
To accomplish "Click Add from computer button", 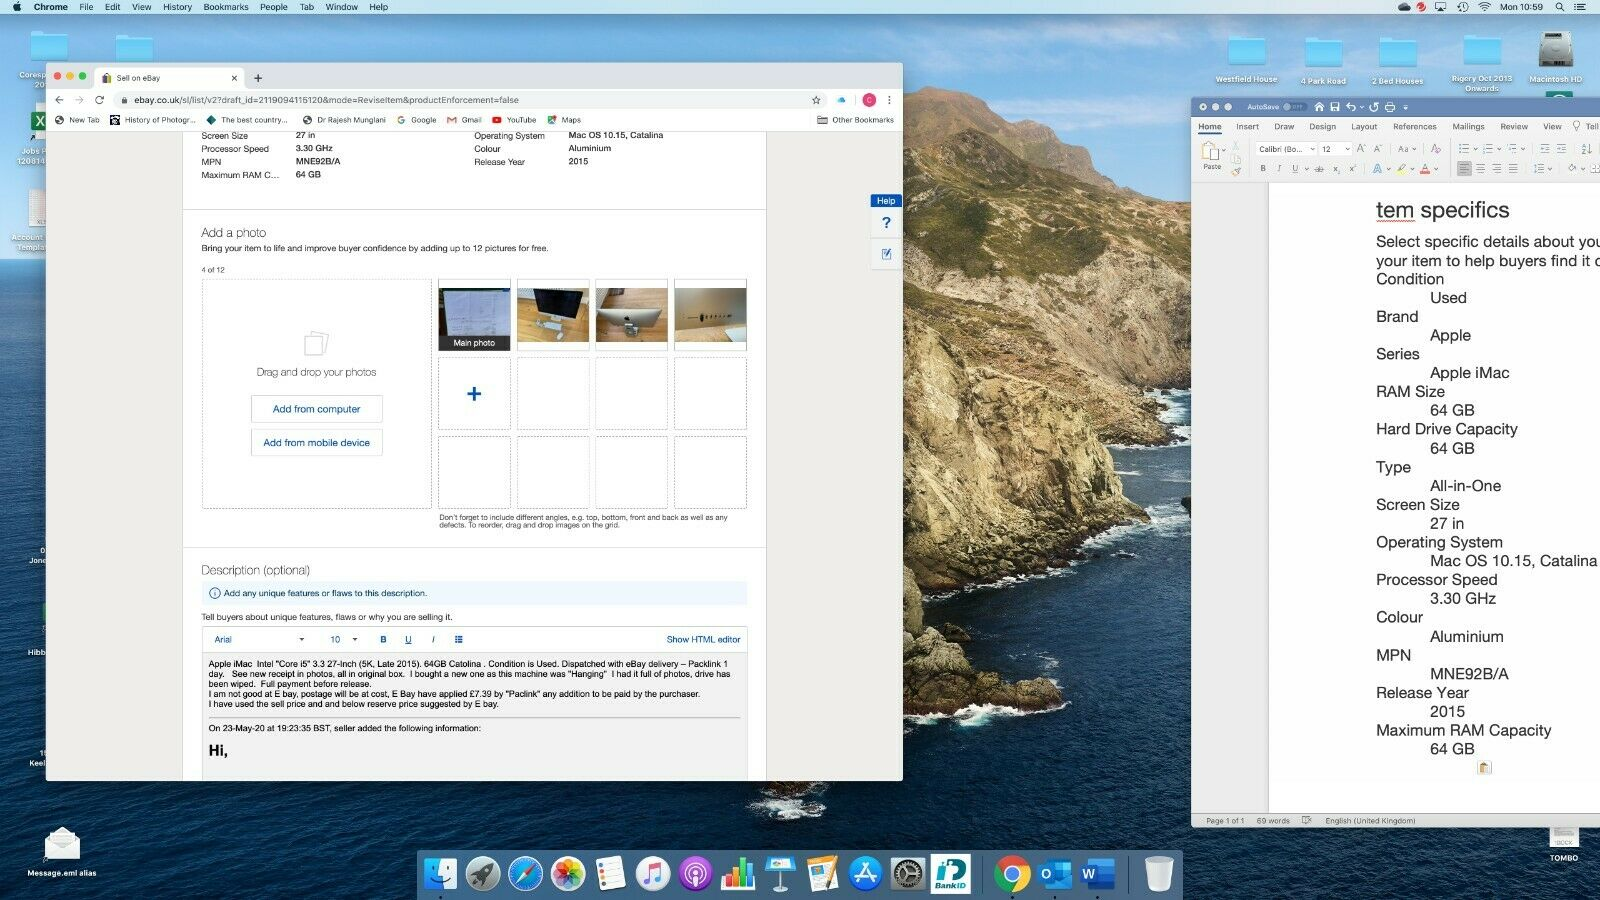I will 316,409.
